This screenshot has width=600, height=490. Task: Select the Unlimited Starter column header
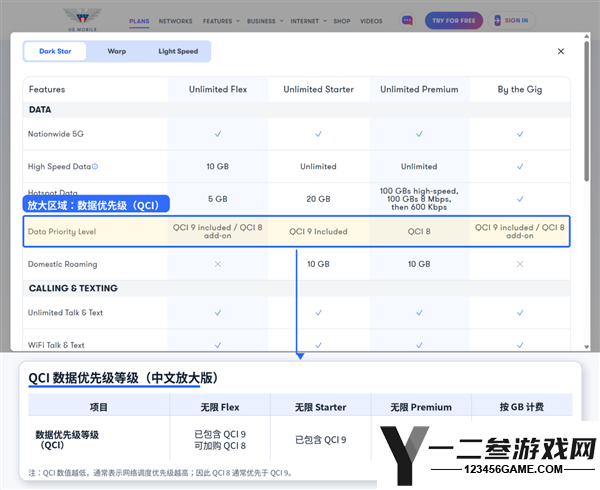coord(318,90)
